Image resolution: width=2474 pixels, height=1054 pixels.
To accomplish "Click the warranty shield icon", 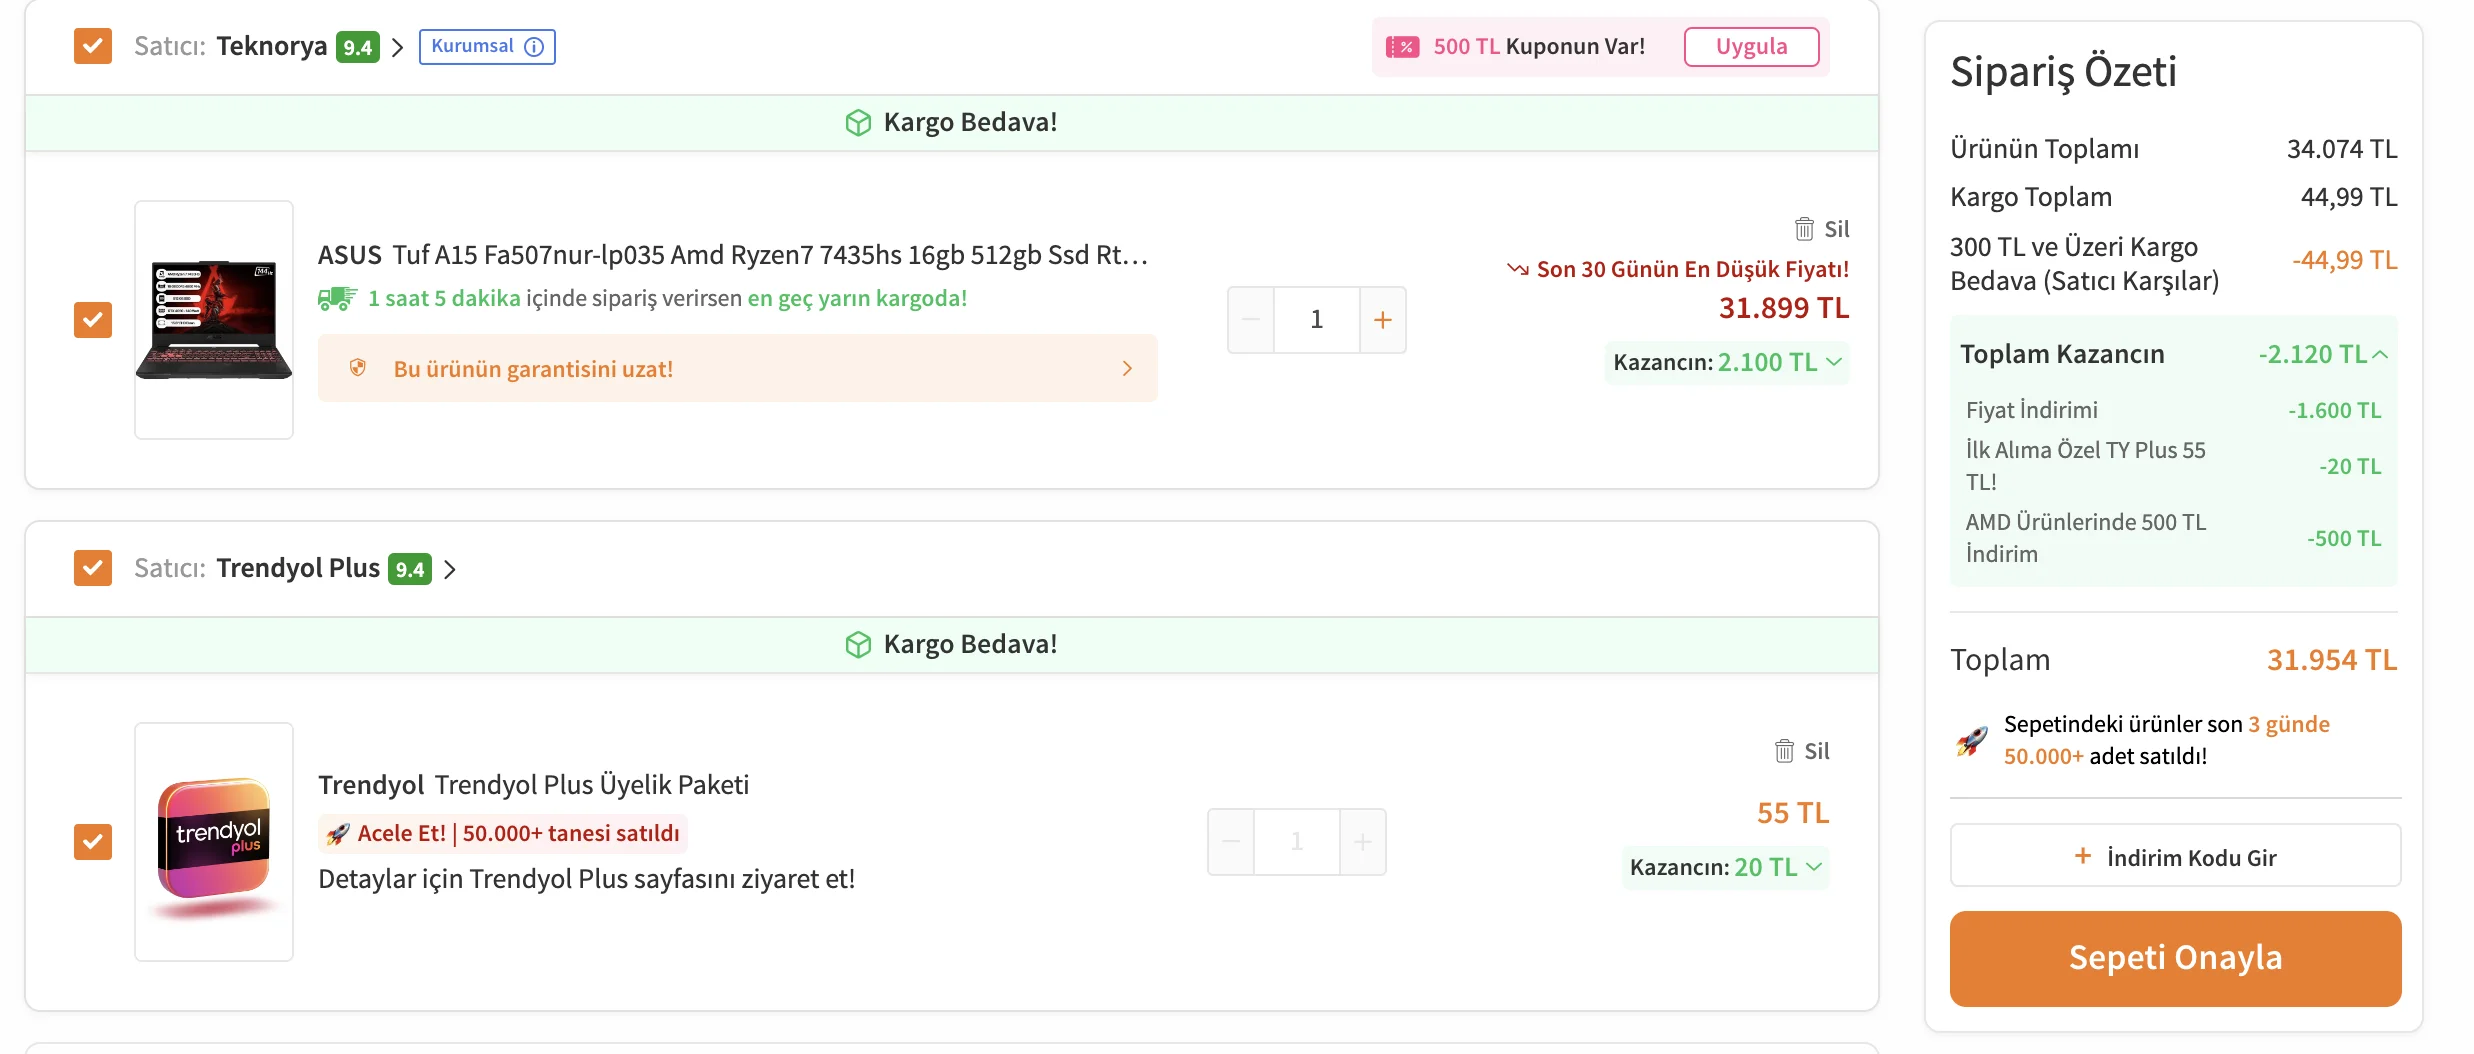I will tap(358, 368).
